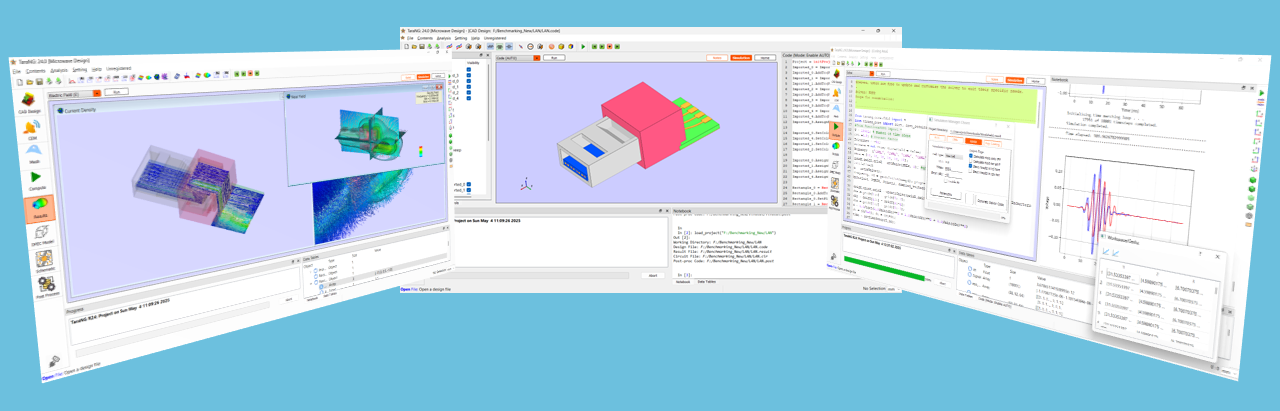
Task: Open the Code (AUTO) dropdown in middle window
Action: (518, 58)
